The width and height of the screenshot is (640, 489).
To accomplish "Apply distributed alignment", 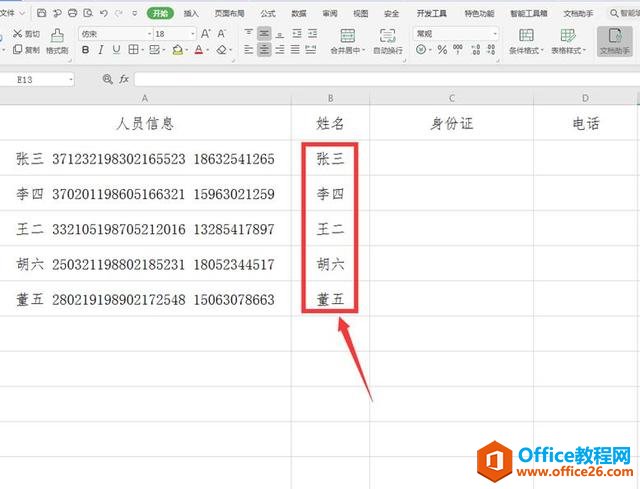I will coord(311,50).
